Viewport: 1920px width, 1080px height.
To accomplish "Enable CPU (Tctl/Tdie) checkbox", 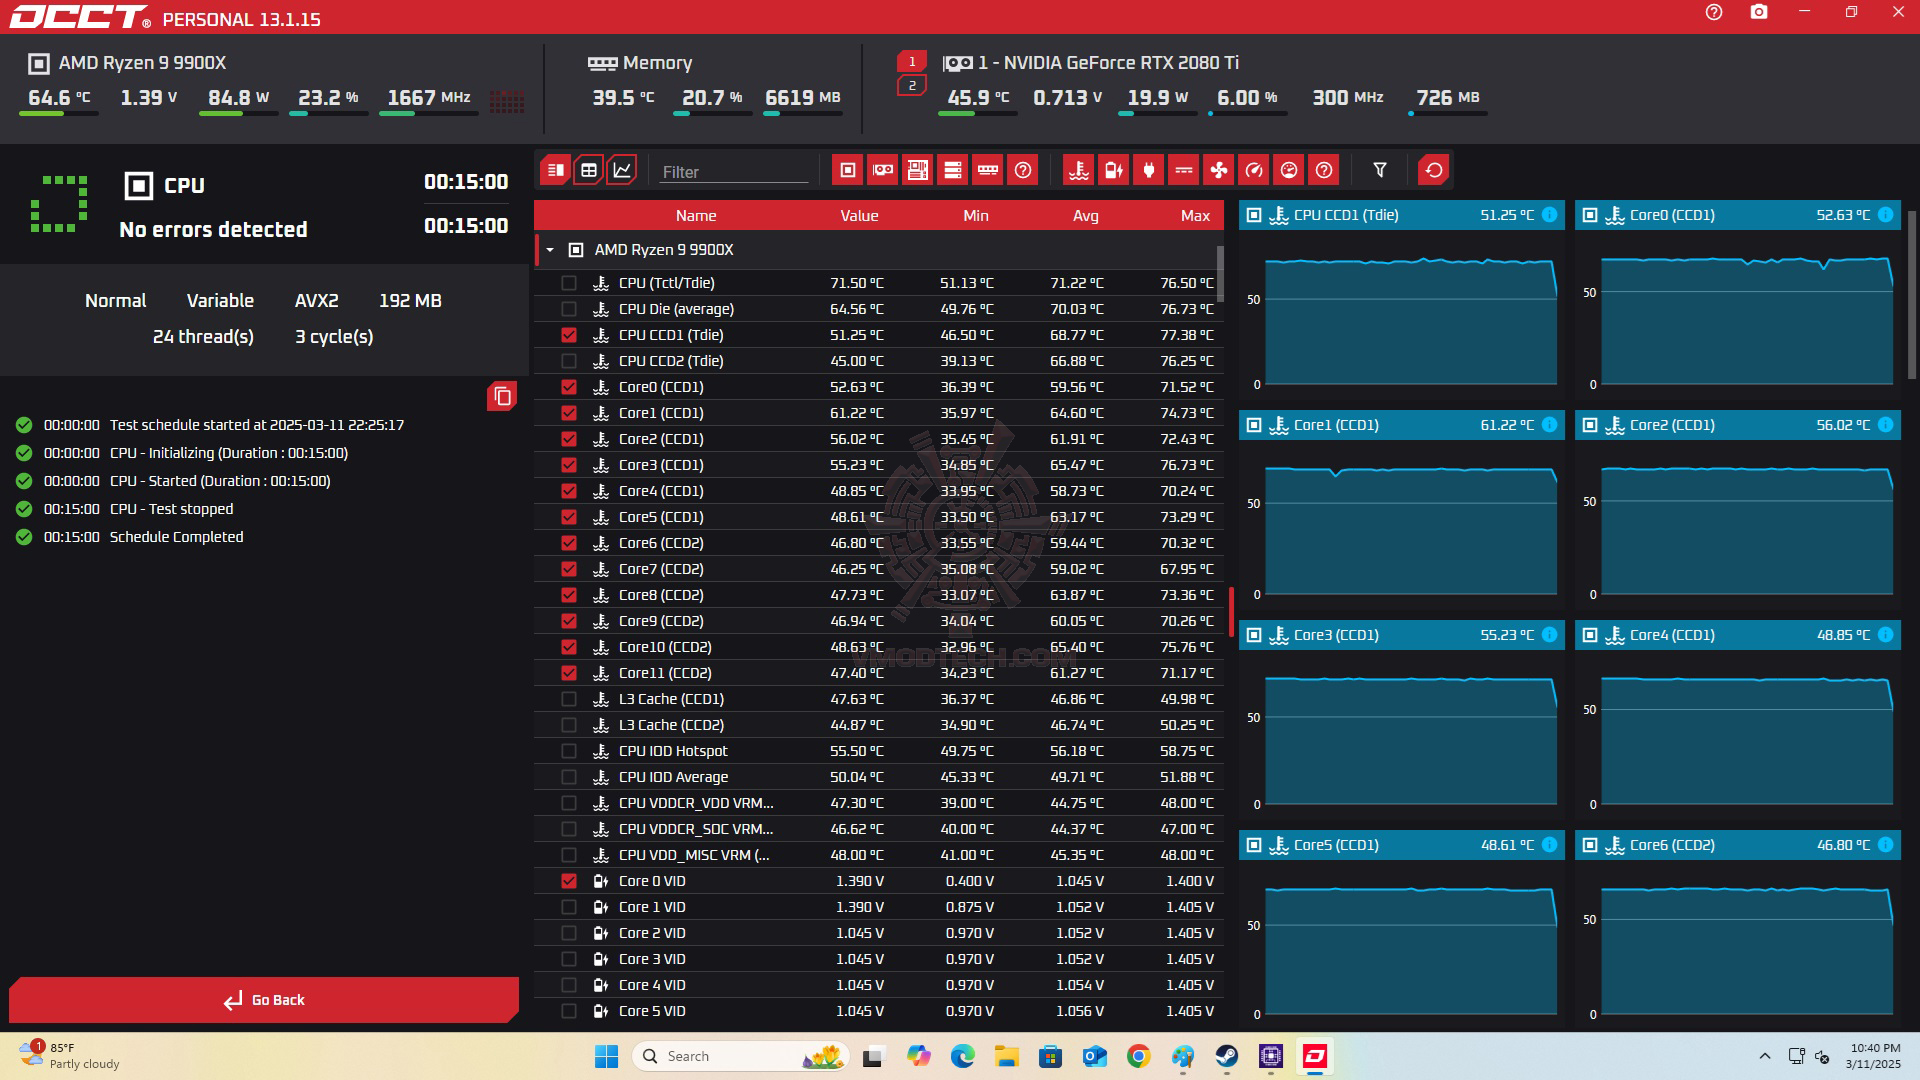I will click(569, 283).
